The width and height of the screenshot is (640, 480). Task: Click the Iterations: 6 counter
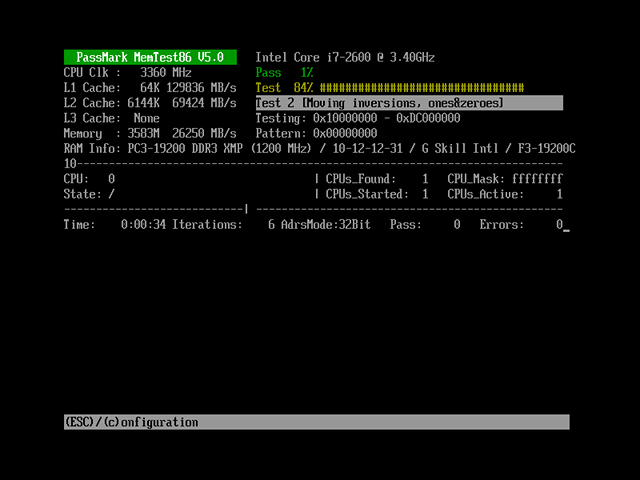click(x=223, y=225)
